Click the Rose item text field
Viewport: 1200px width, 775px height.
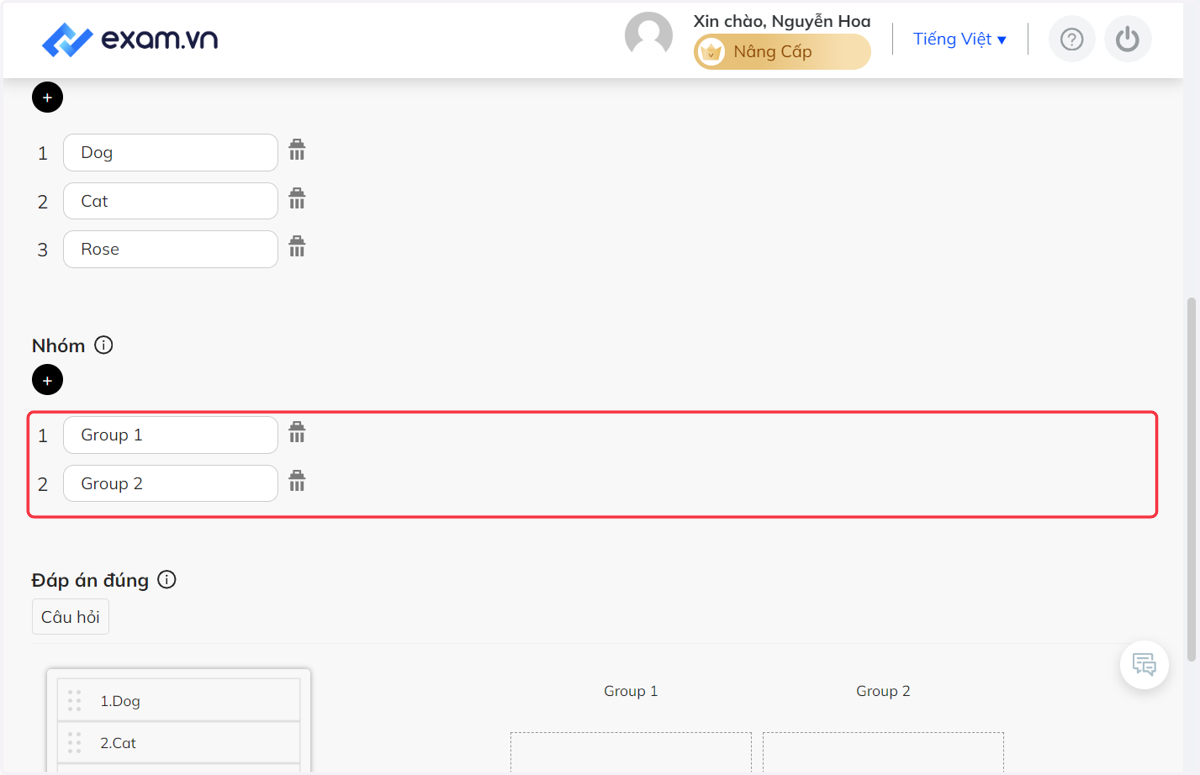coord(170,249)
